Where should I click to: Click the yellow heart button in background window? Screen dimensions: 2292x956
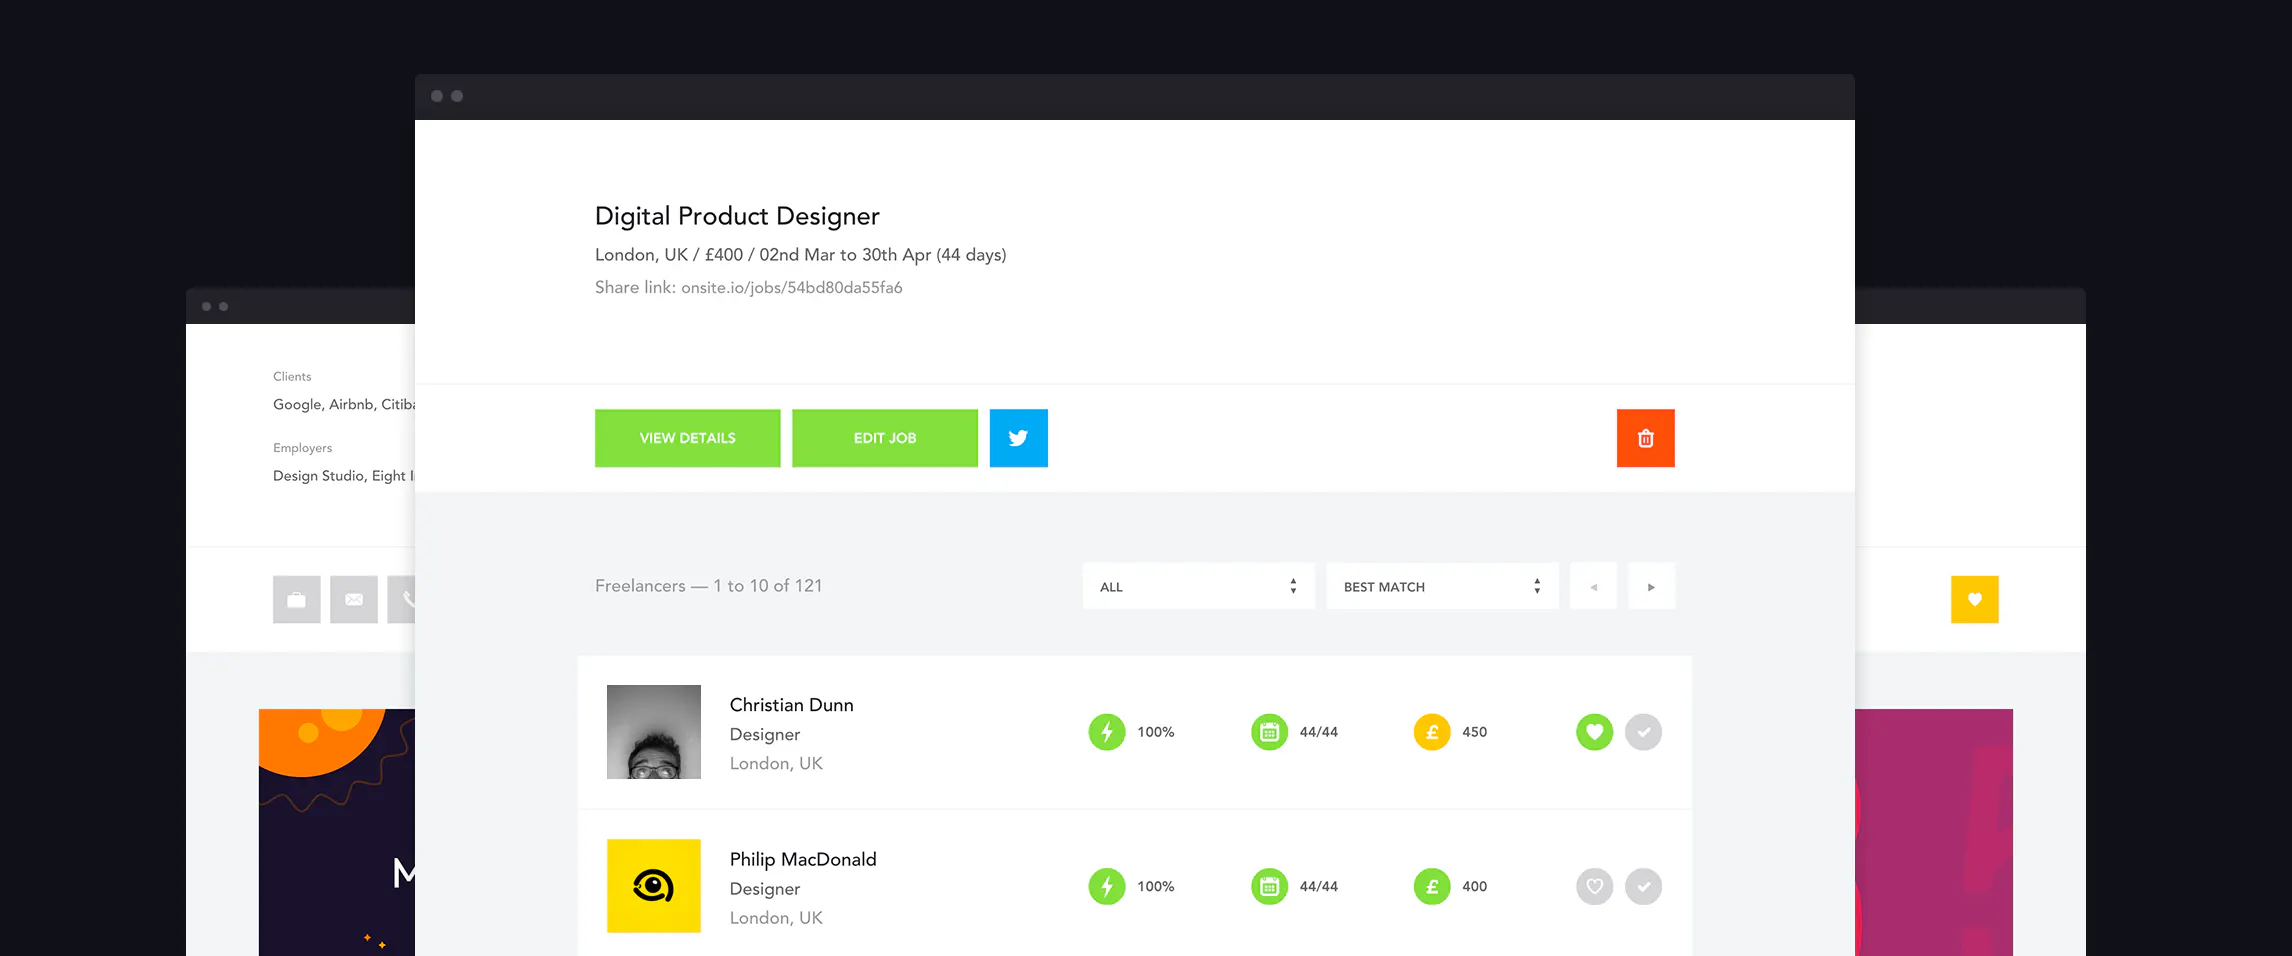pos(1975,600)
